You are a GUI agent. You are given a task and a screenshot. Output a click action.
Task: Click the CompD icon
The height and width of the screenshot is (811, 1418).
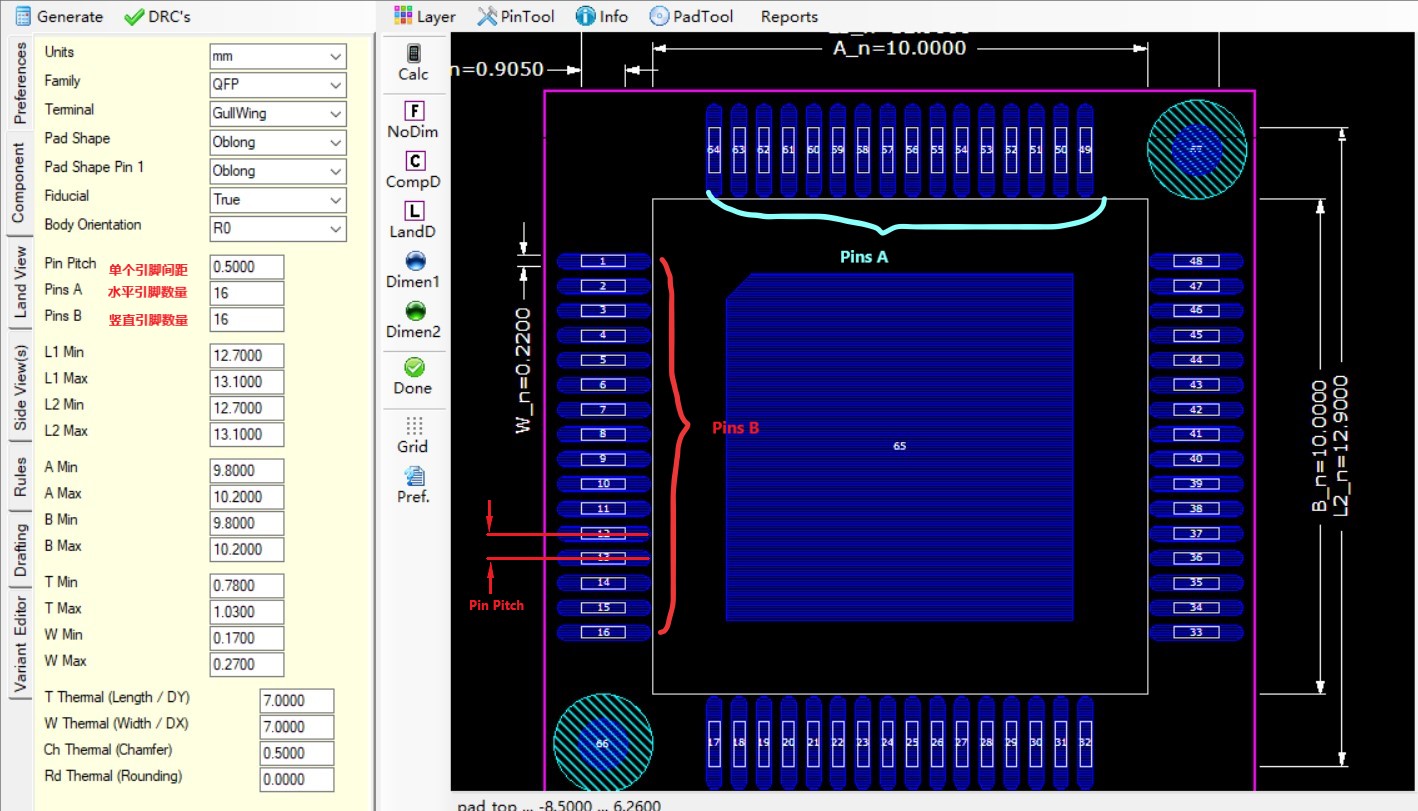413,169
